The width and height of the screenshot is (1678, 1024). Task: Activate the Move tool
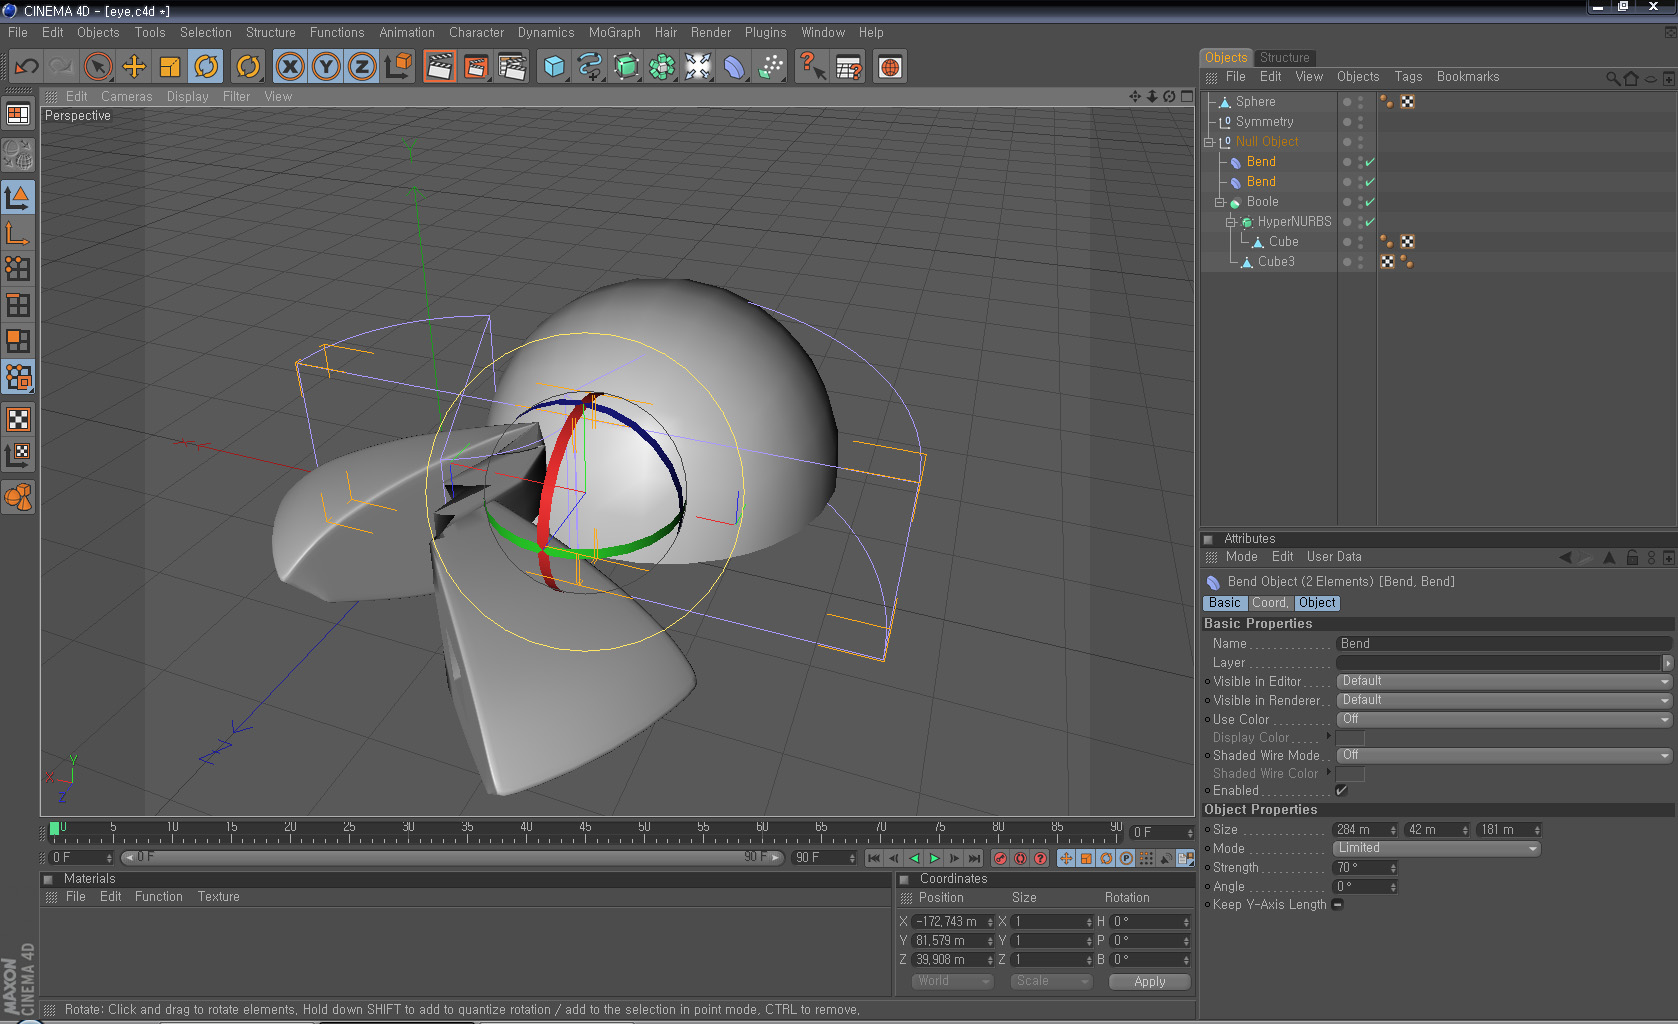(x=134, y=67)
